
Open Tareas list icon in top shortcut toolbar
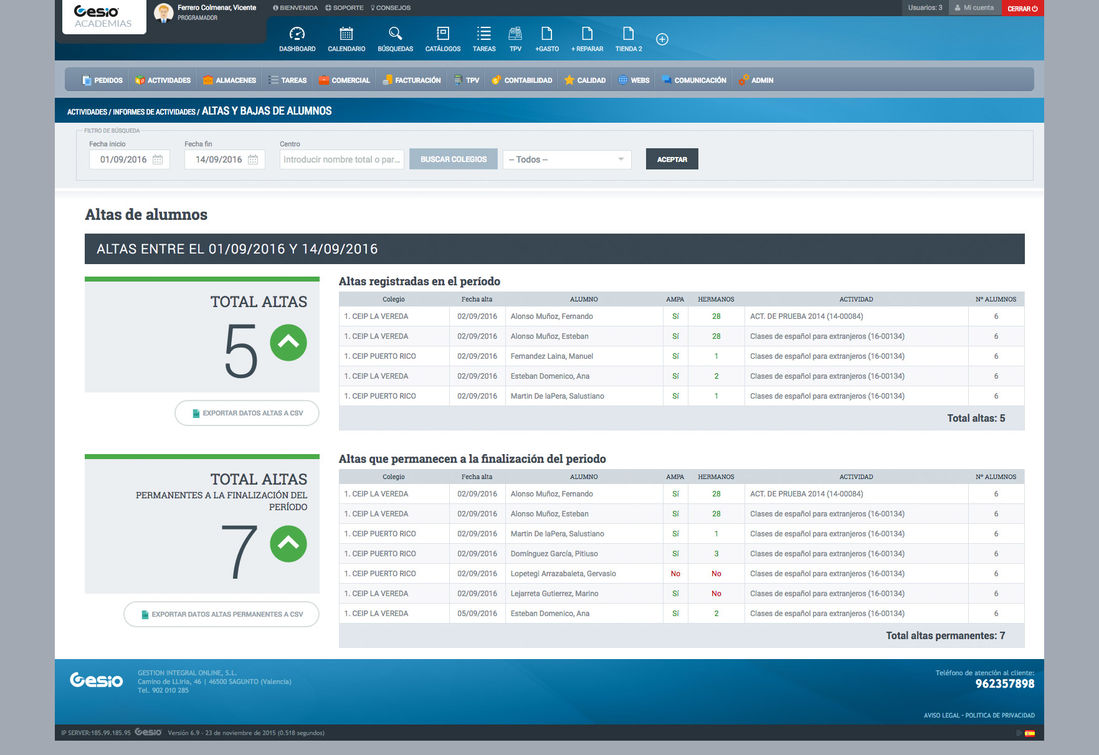coord(484,39)
